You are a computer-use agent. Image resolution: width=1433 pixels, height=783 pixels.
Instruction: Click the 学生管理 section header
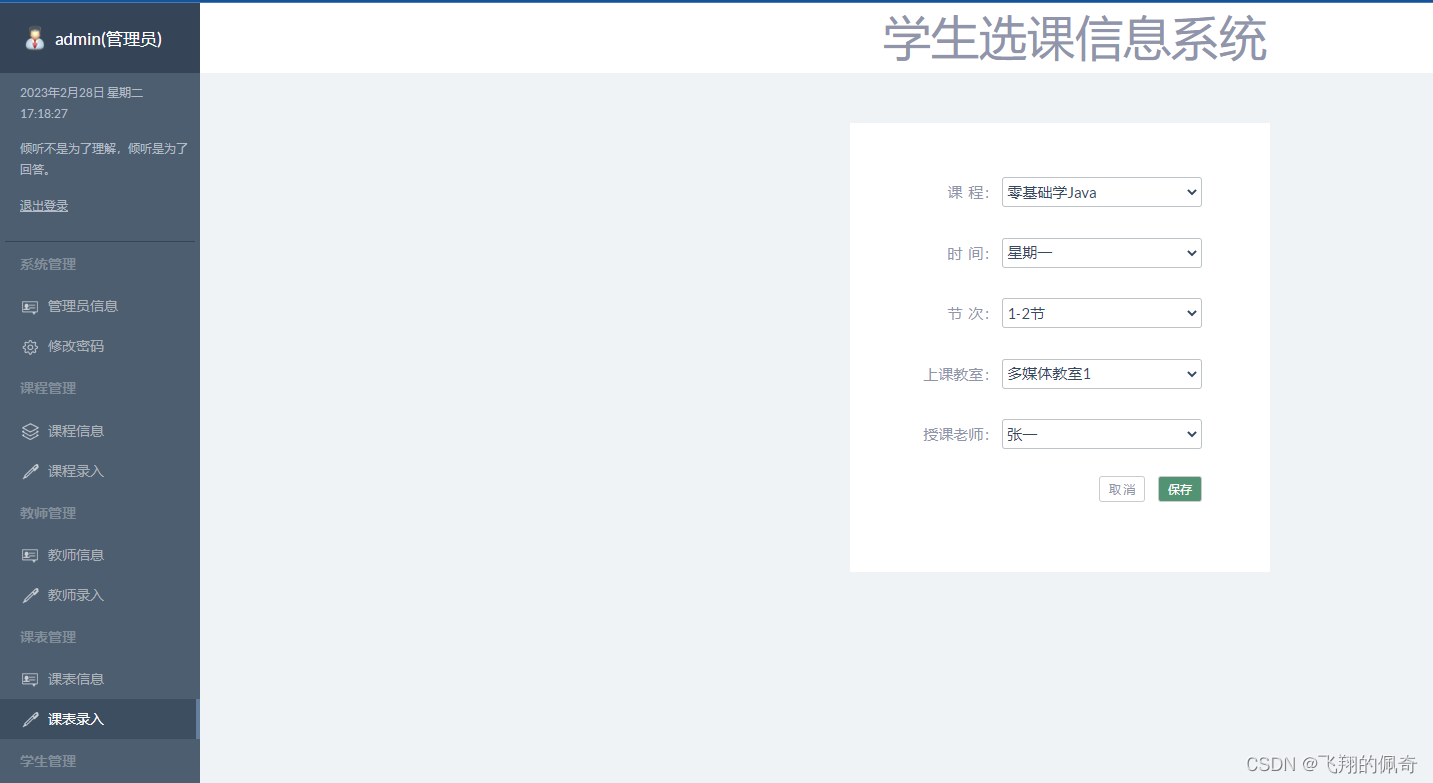coord(48,761)
